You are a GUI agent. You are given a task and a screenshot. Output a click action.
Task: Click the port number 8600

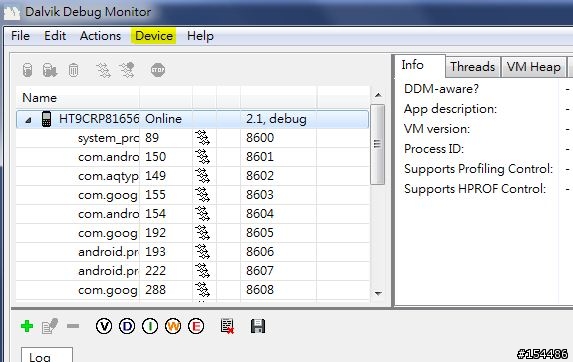(x=260, y=138)
